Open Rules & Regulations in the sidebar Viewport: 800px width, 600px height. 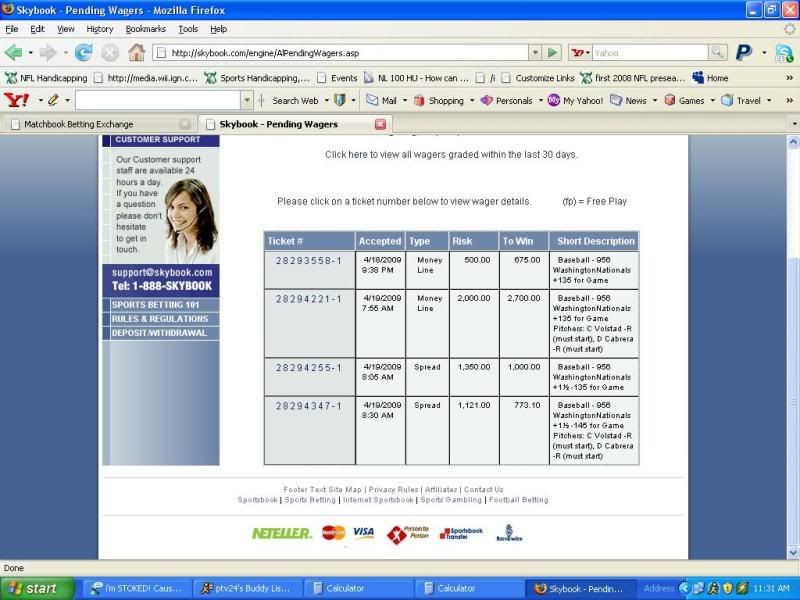[x=161, y=319]
